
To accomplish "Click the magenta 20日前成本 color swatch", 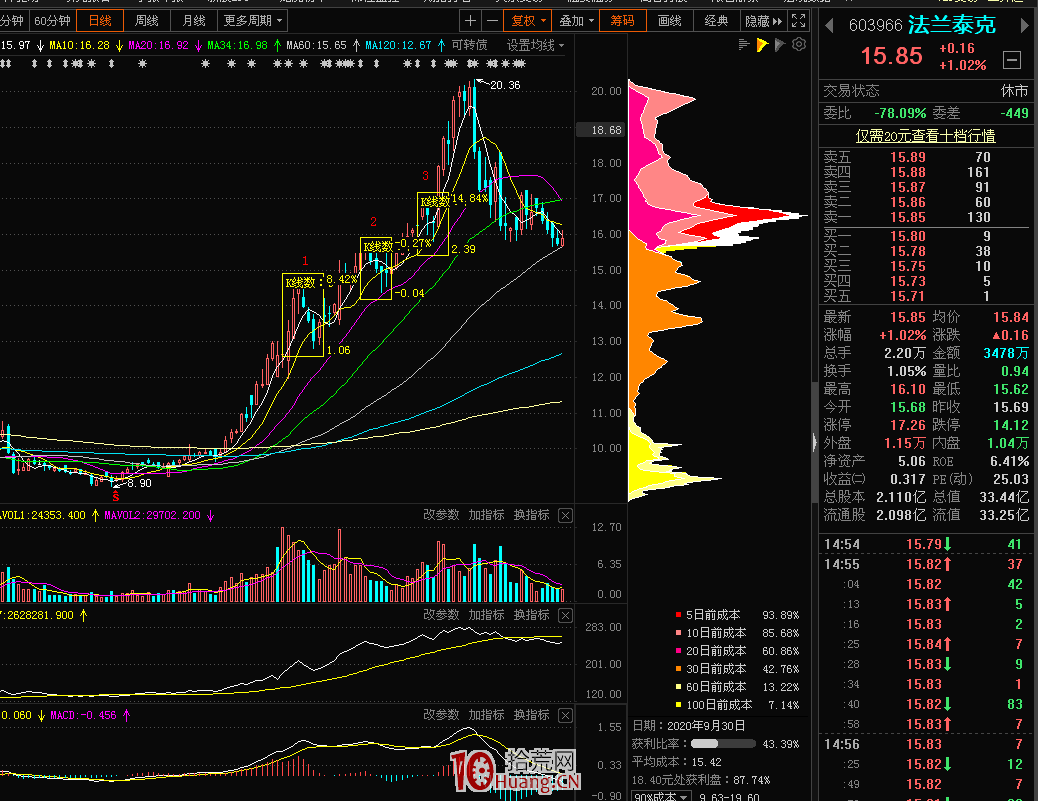I will [678, 651].
